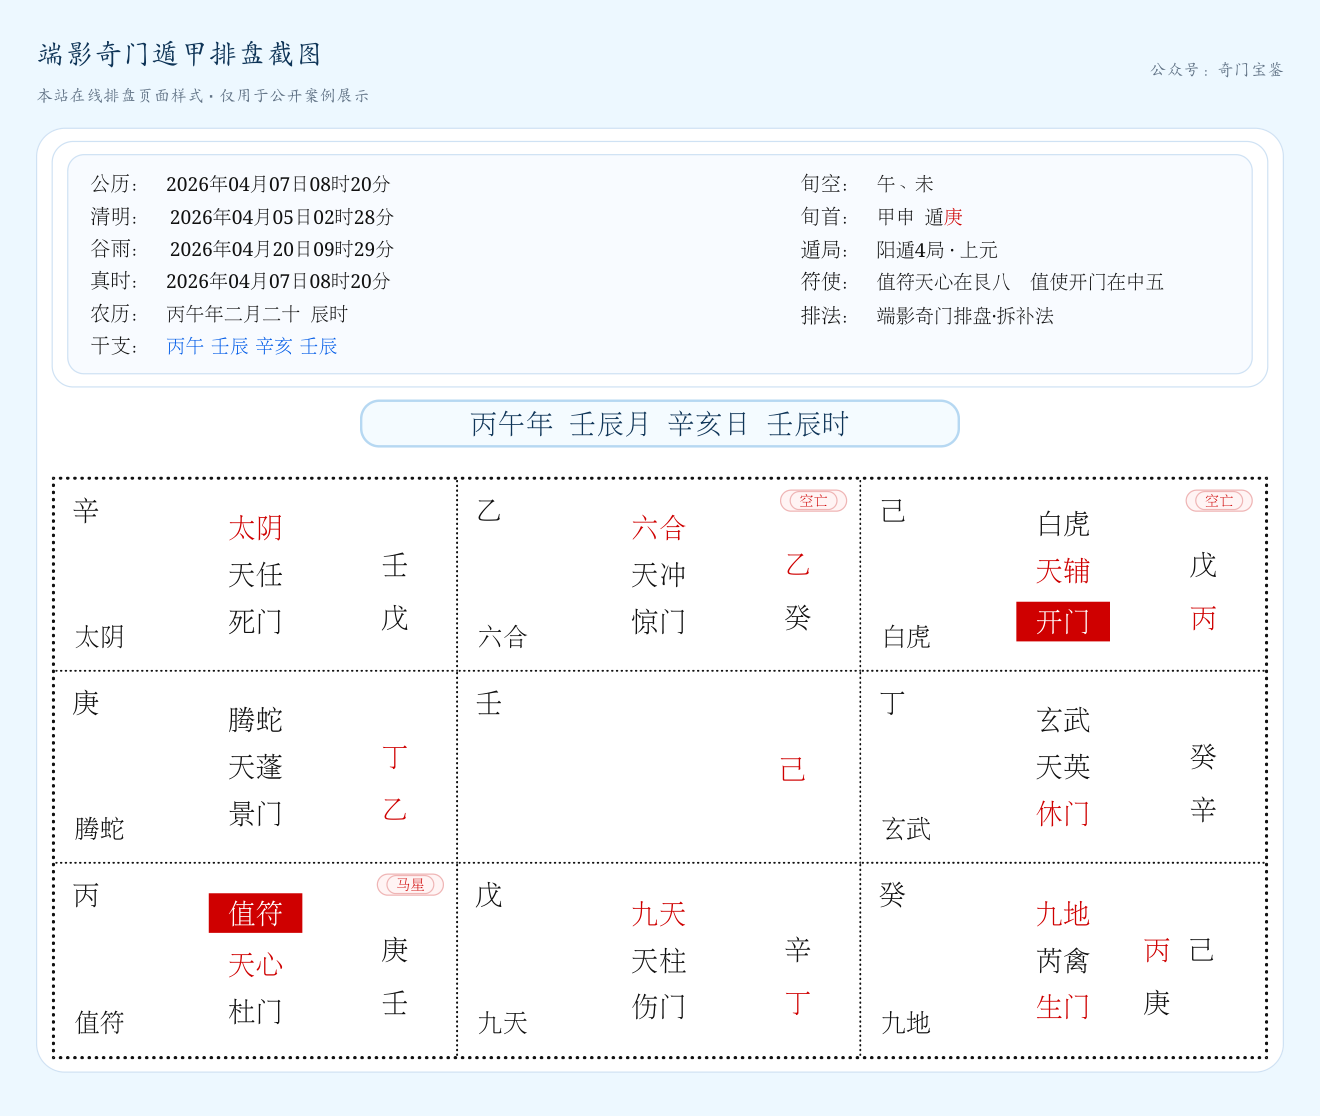Click the red 己 in the center palace

792,769
